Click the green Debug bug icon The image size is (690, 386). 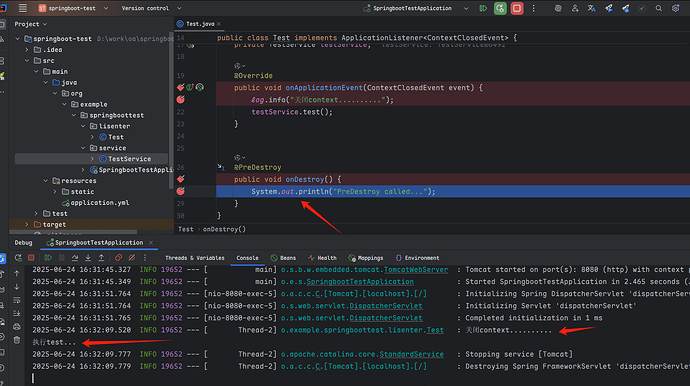[500, 8]
